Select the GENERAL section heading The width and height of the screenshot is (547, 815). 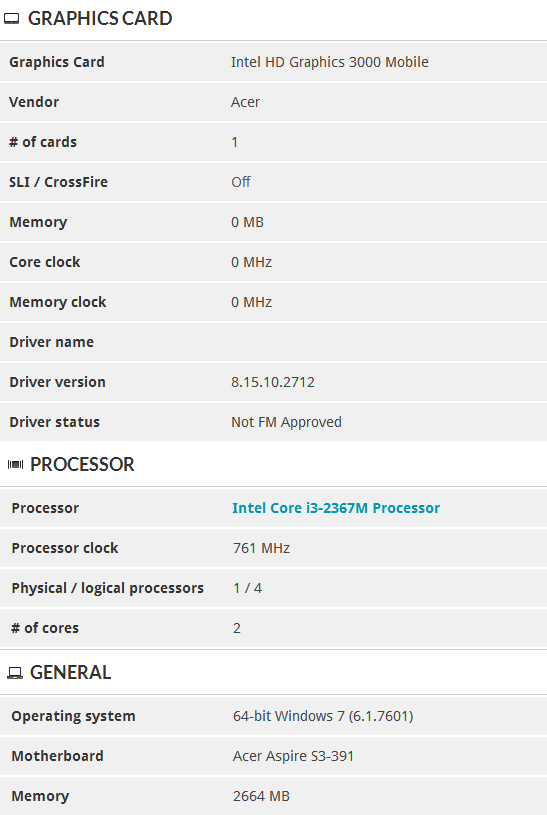(70, 673)
